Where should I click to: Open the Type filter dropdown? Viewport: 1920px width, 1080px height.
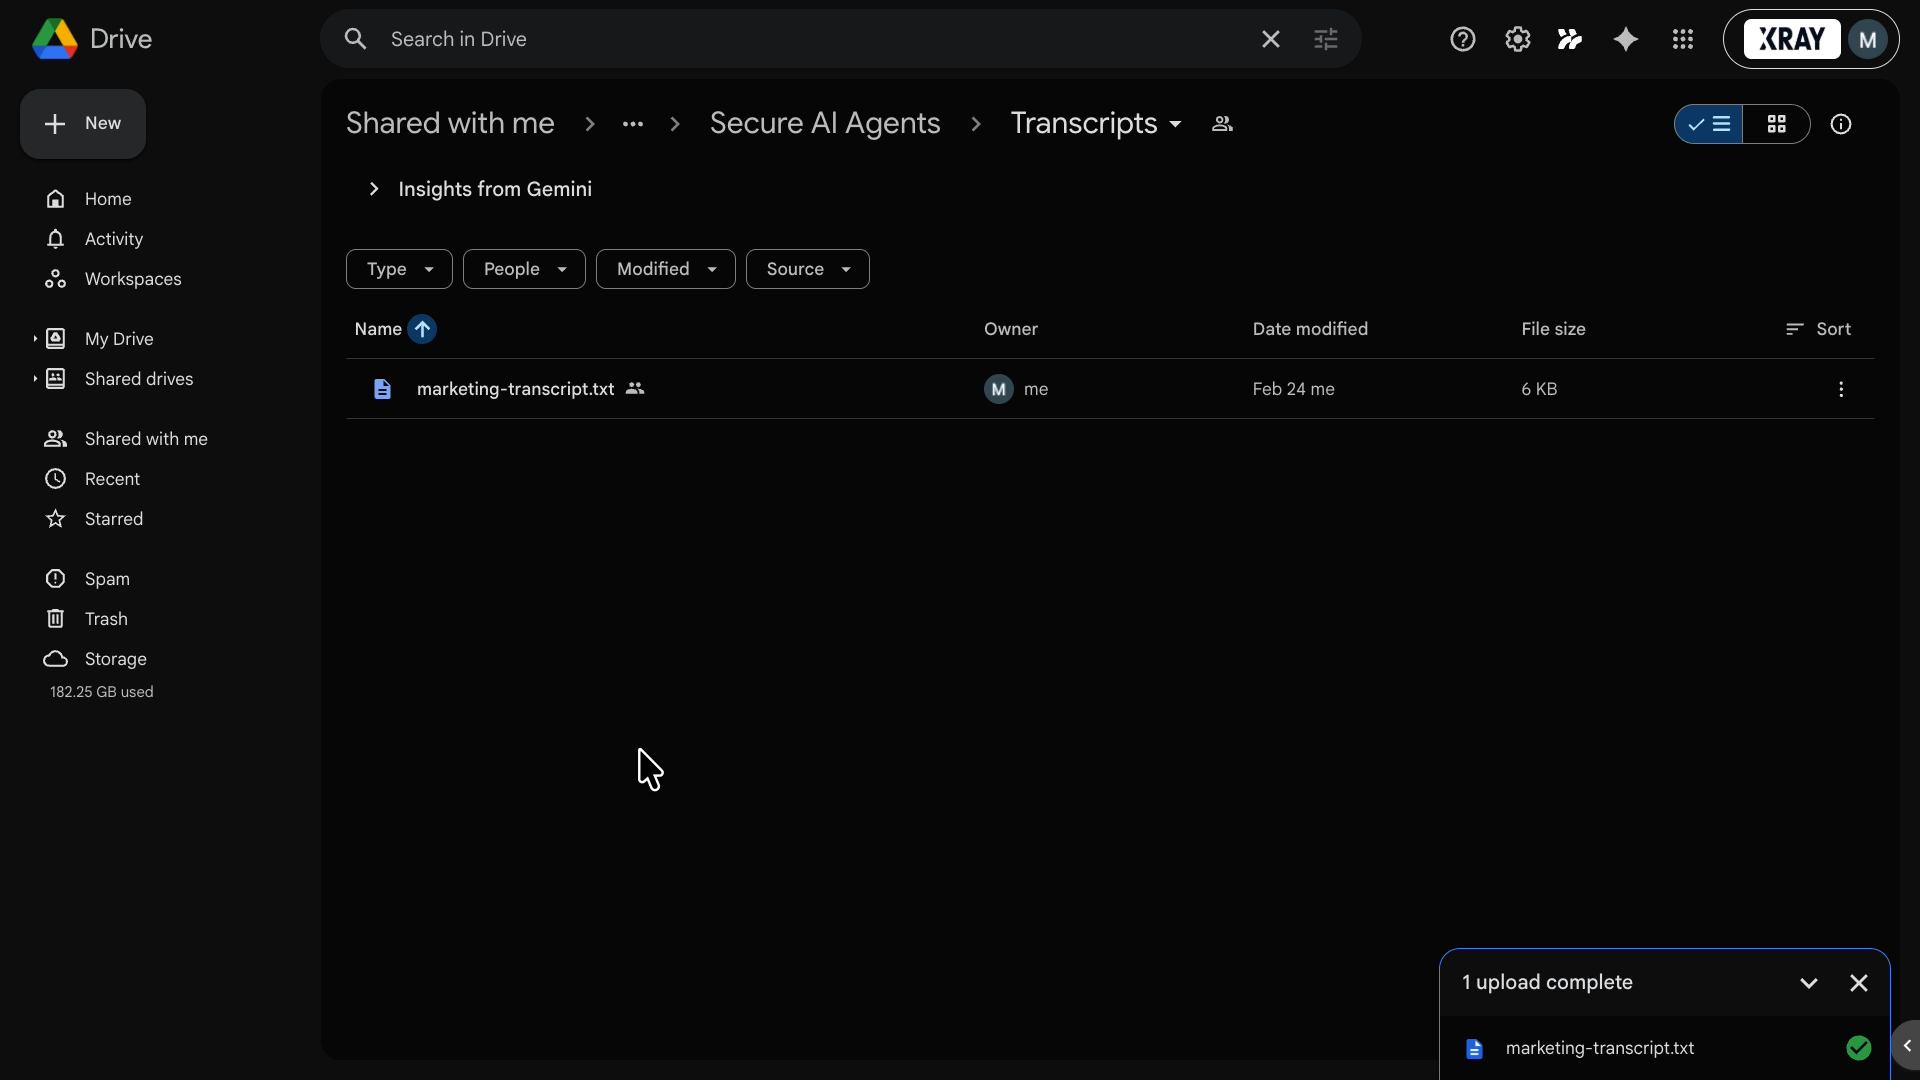pos(399,269)
